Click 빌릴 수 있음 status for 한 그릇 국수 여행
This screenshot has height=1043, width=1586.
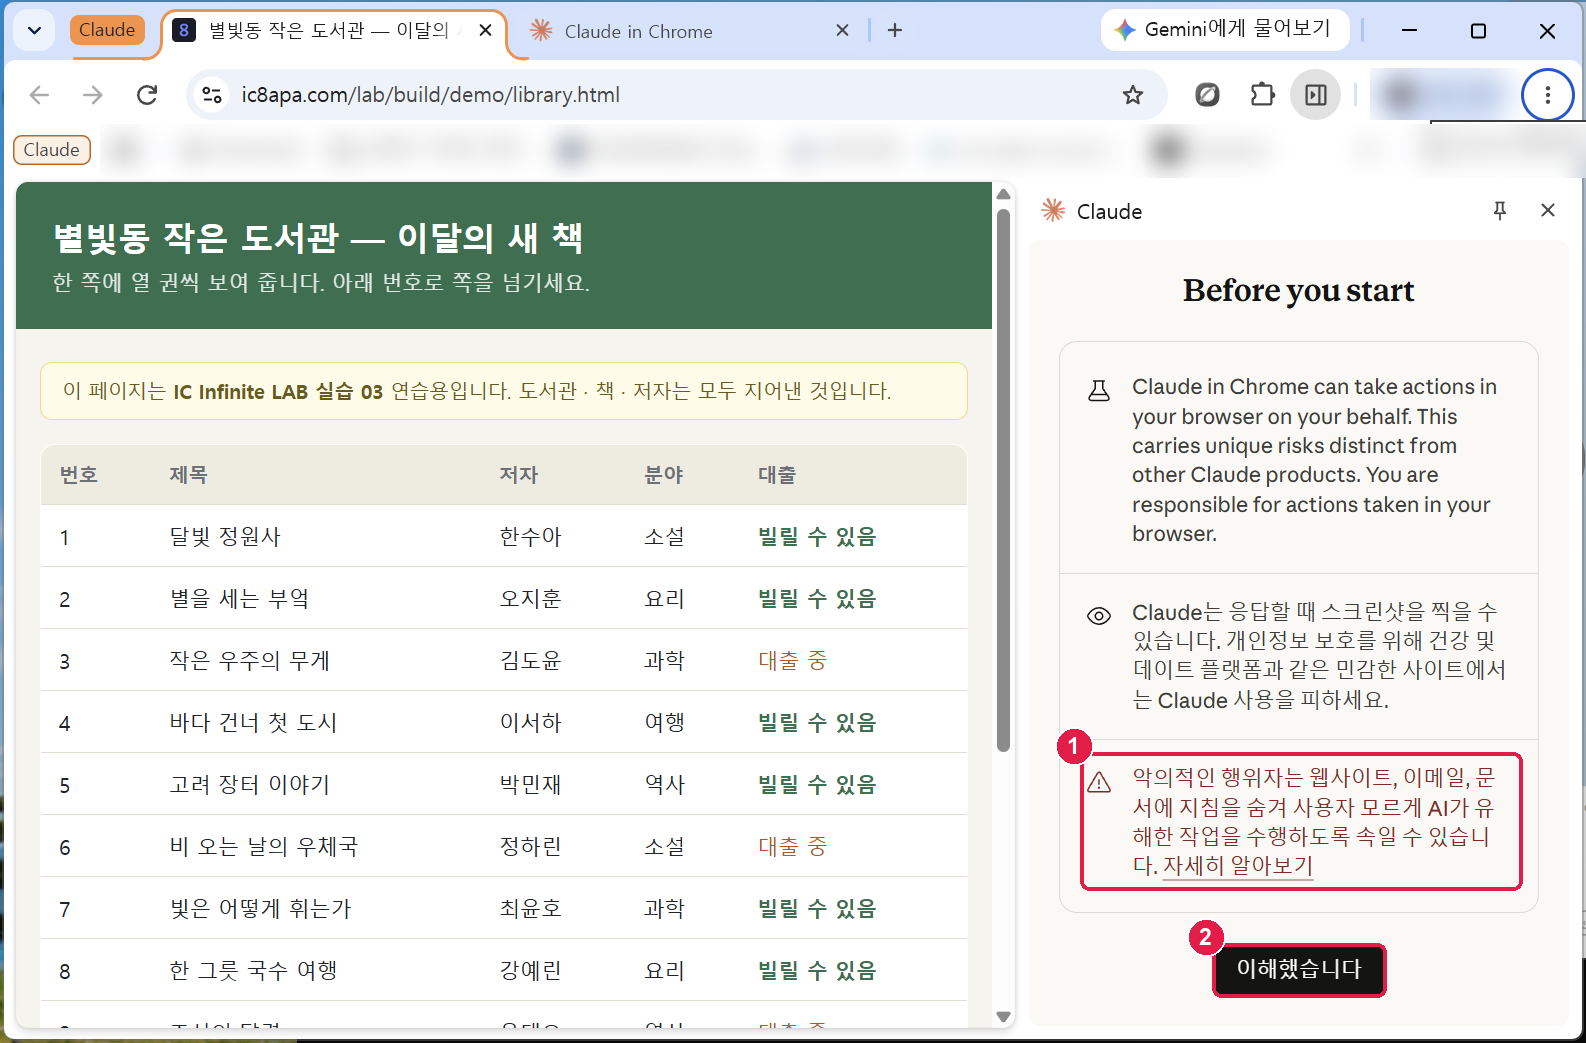(816, 971)
